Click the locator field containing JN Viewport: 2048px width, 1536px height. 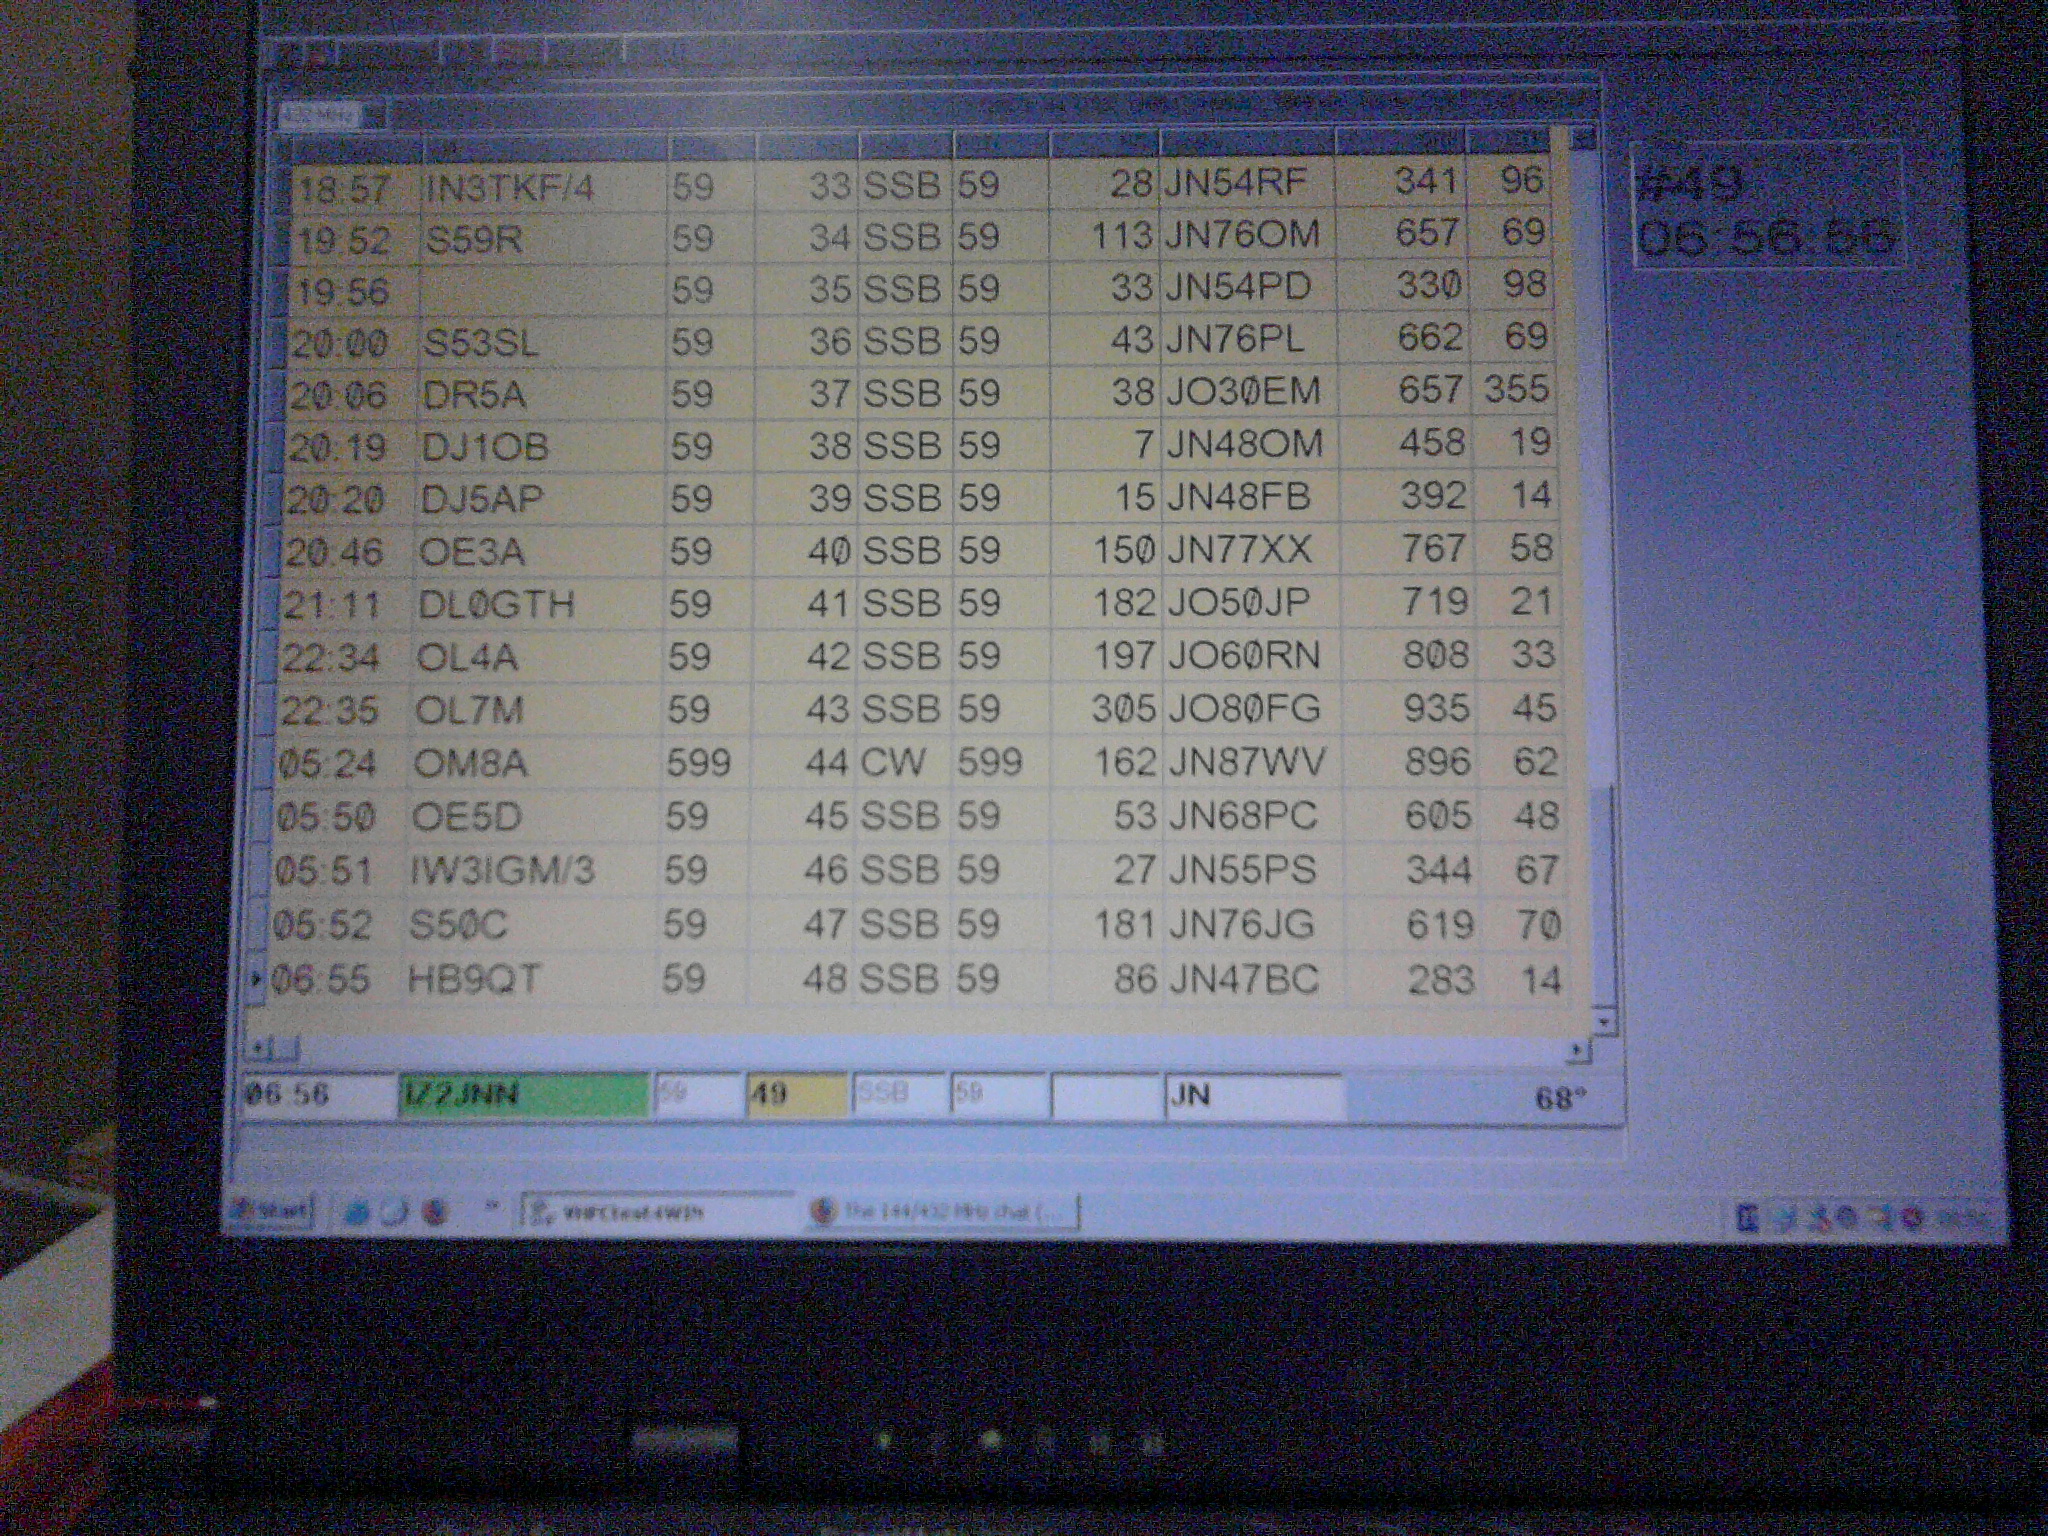pos(1253,1095)
